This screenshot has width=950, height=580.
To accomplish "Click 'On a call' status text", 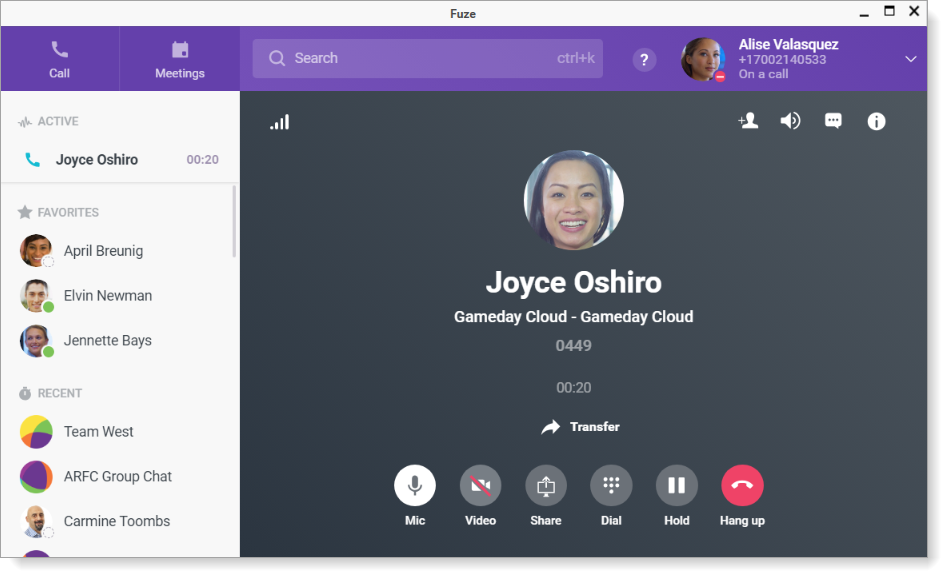I will pos(763,74).
